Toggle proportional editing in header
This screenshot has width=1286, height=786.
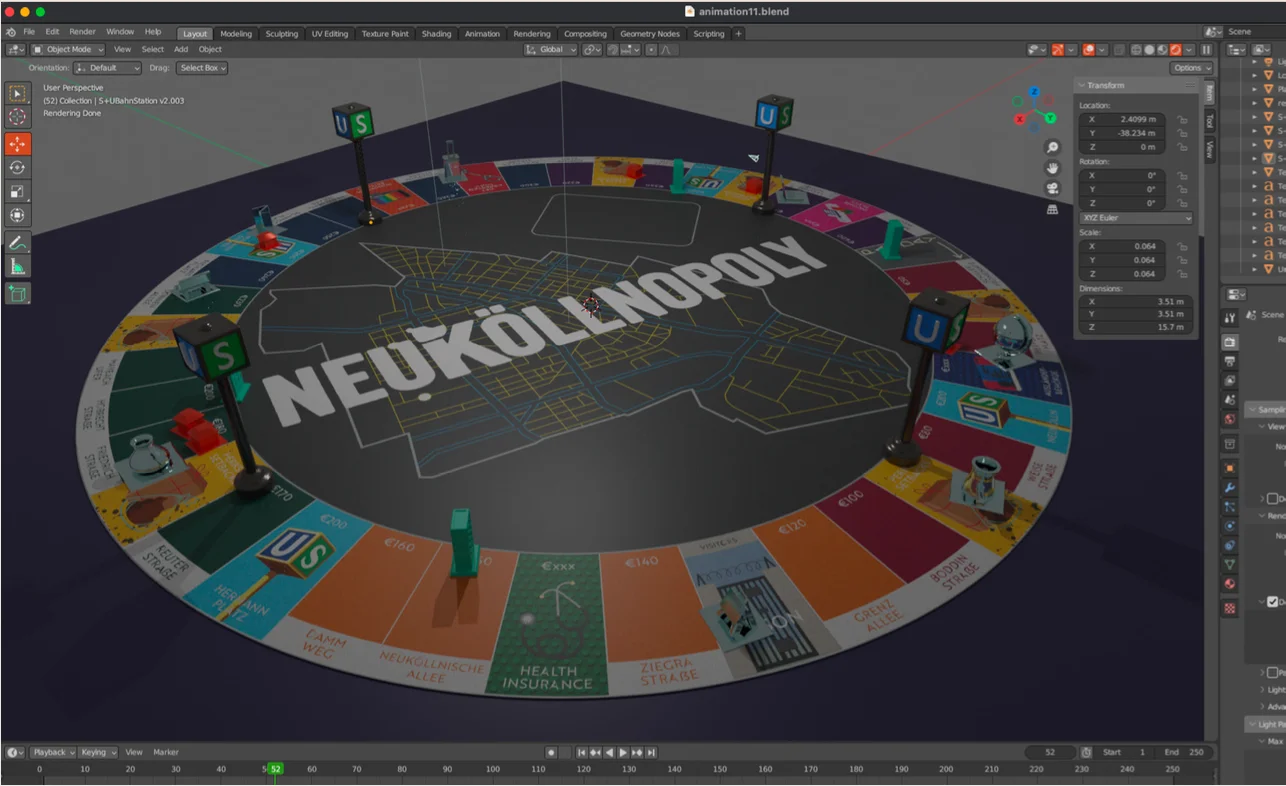(651, 50)
